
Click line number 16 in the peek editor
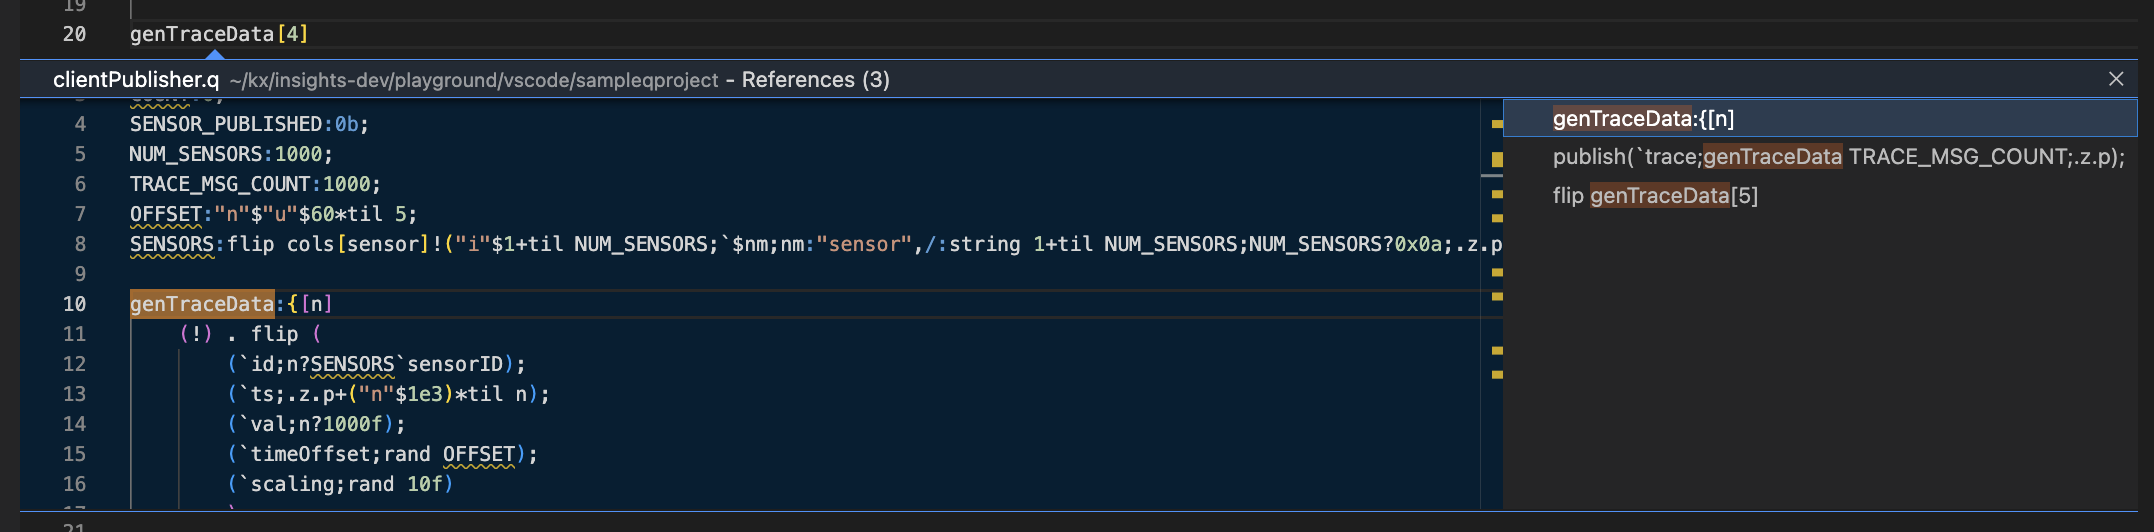[x=74, y=484]
